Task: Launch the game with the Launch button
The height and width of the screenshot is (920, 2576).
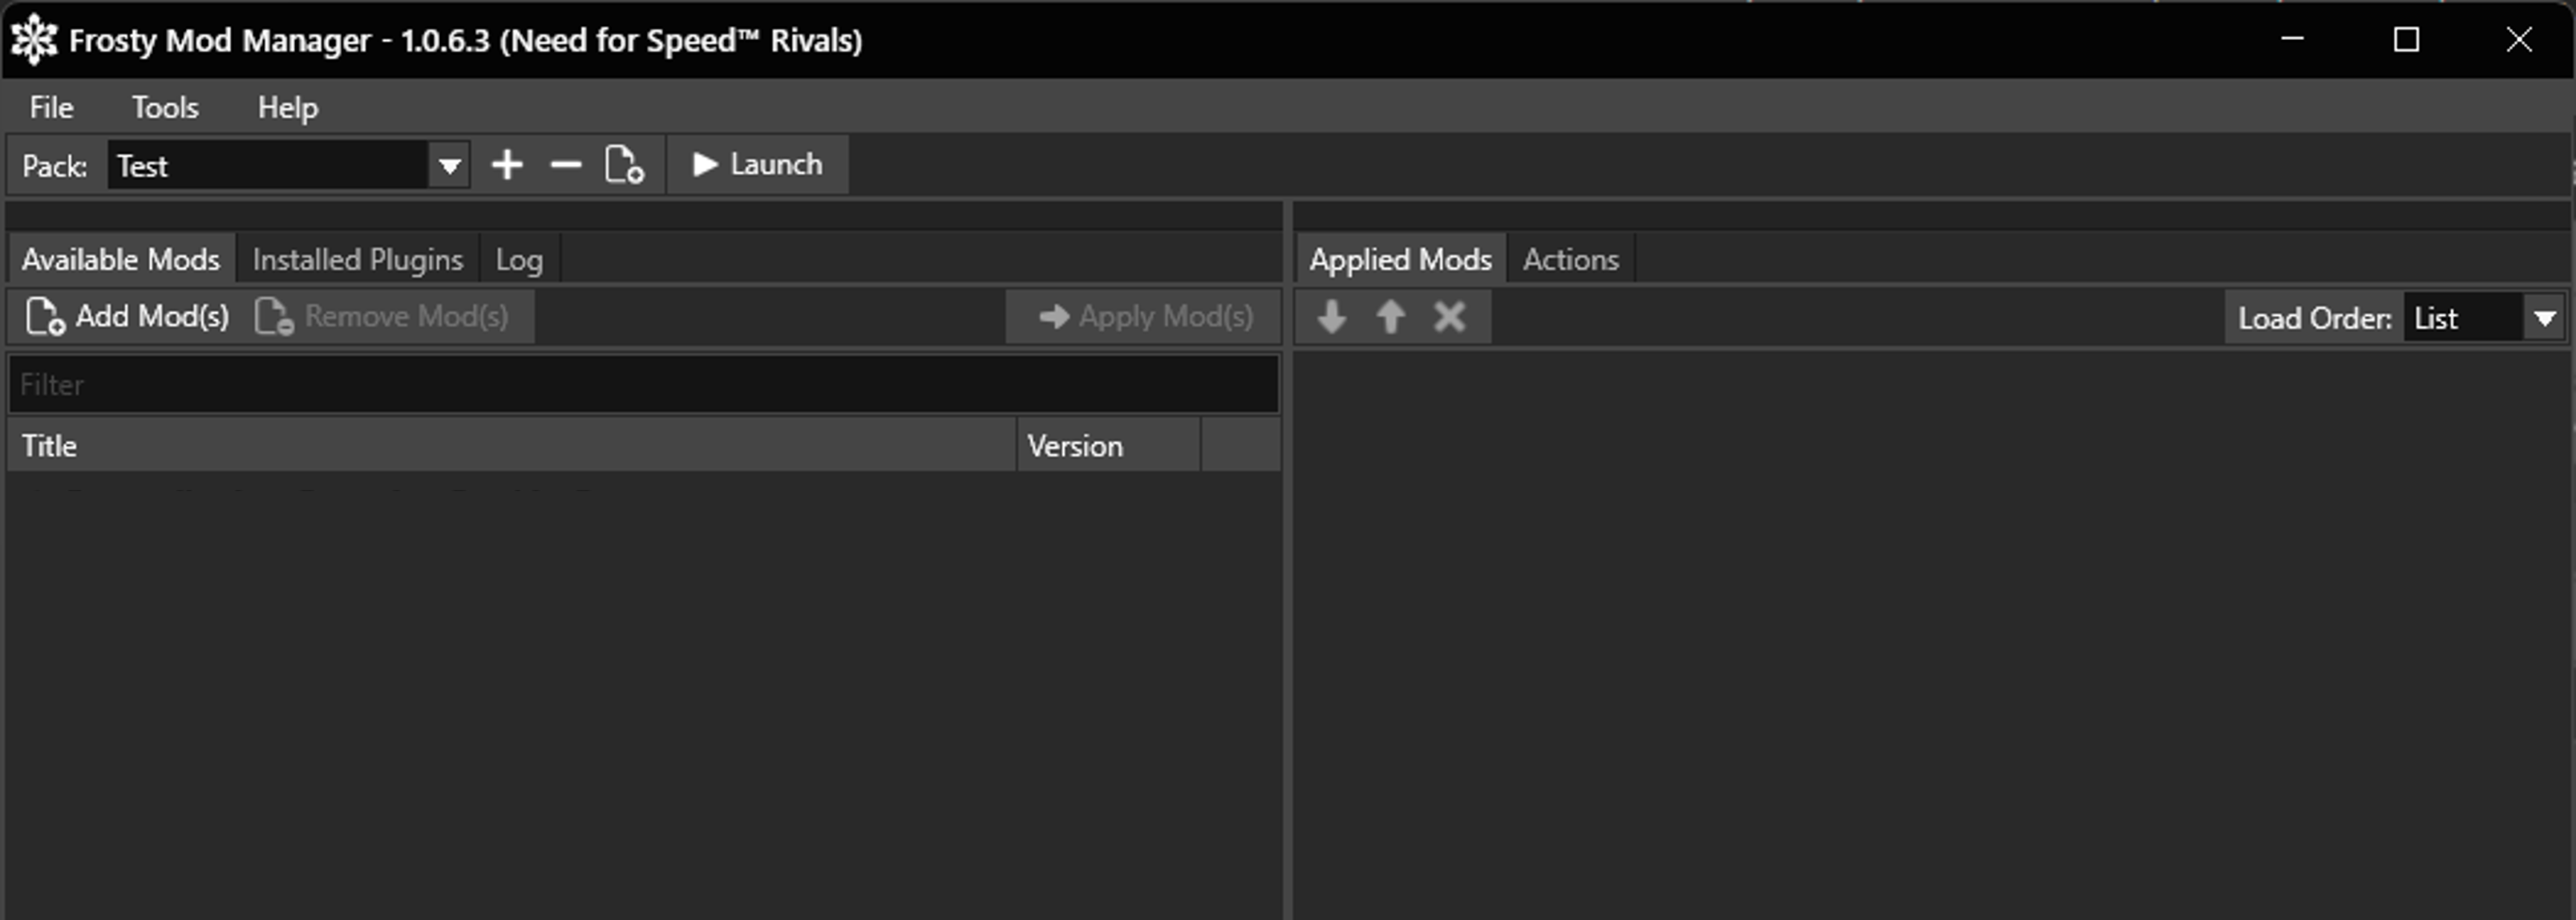Action: pyautogui.click(x=758, y=165)
